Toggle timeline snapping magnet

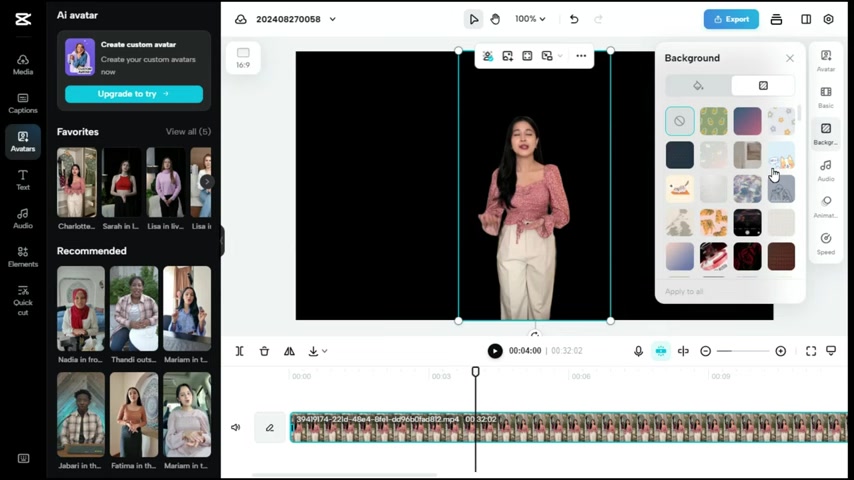click(661, 351)
